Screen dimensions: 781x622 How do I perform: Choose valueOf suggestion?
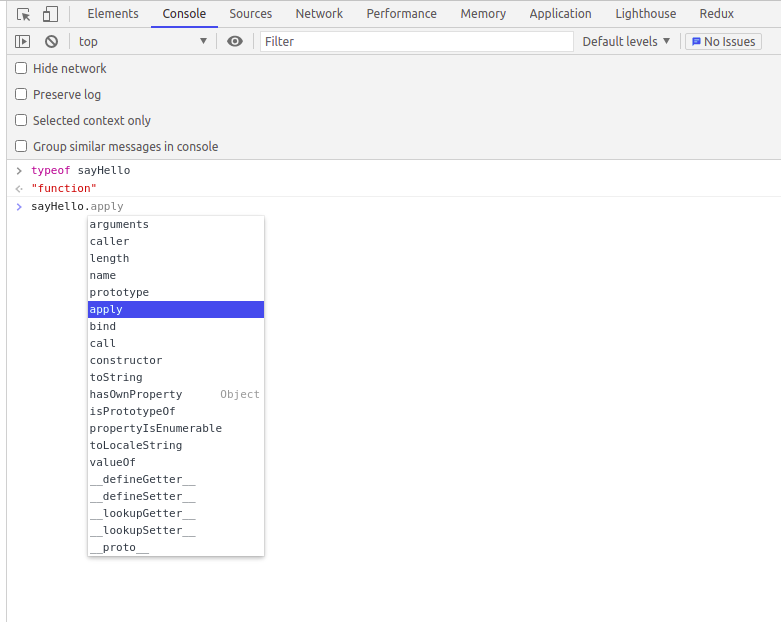pos(176,462)
